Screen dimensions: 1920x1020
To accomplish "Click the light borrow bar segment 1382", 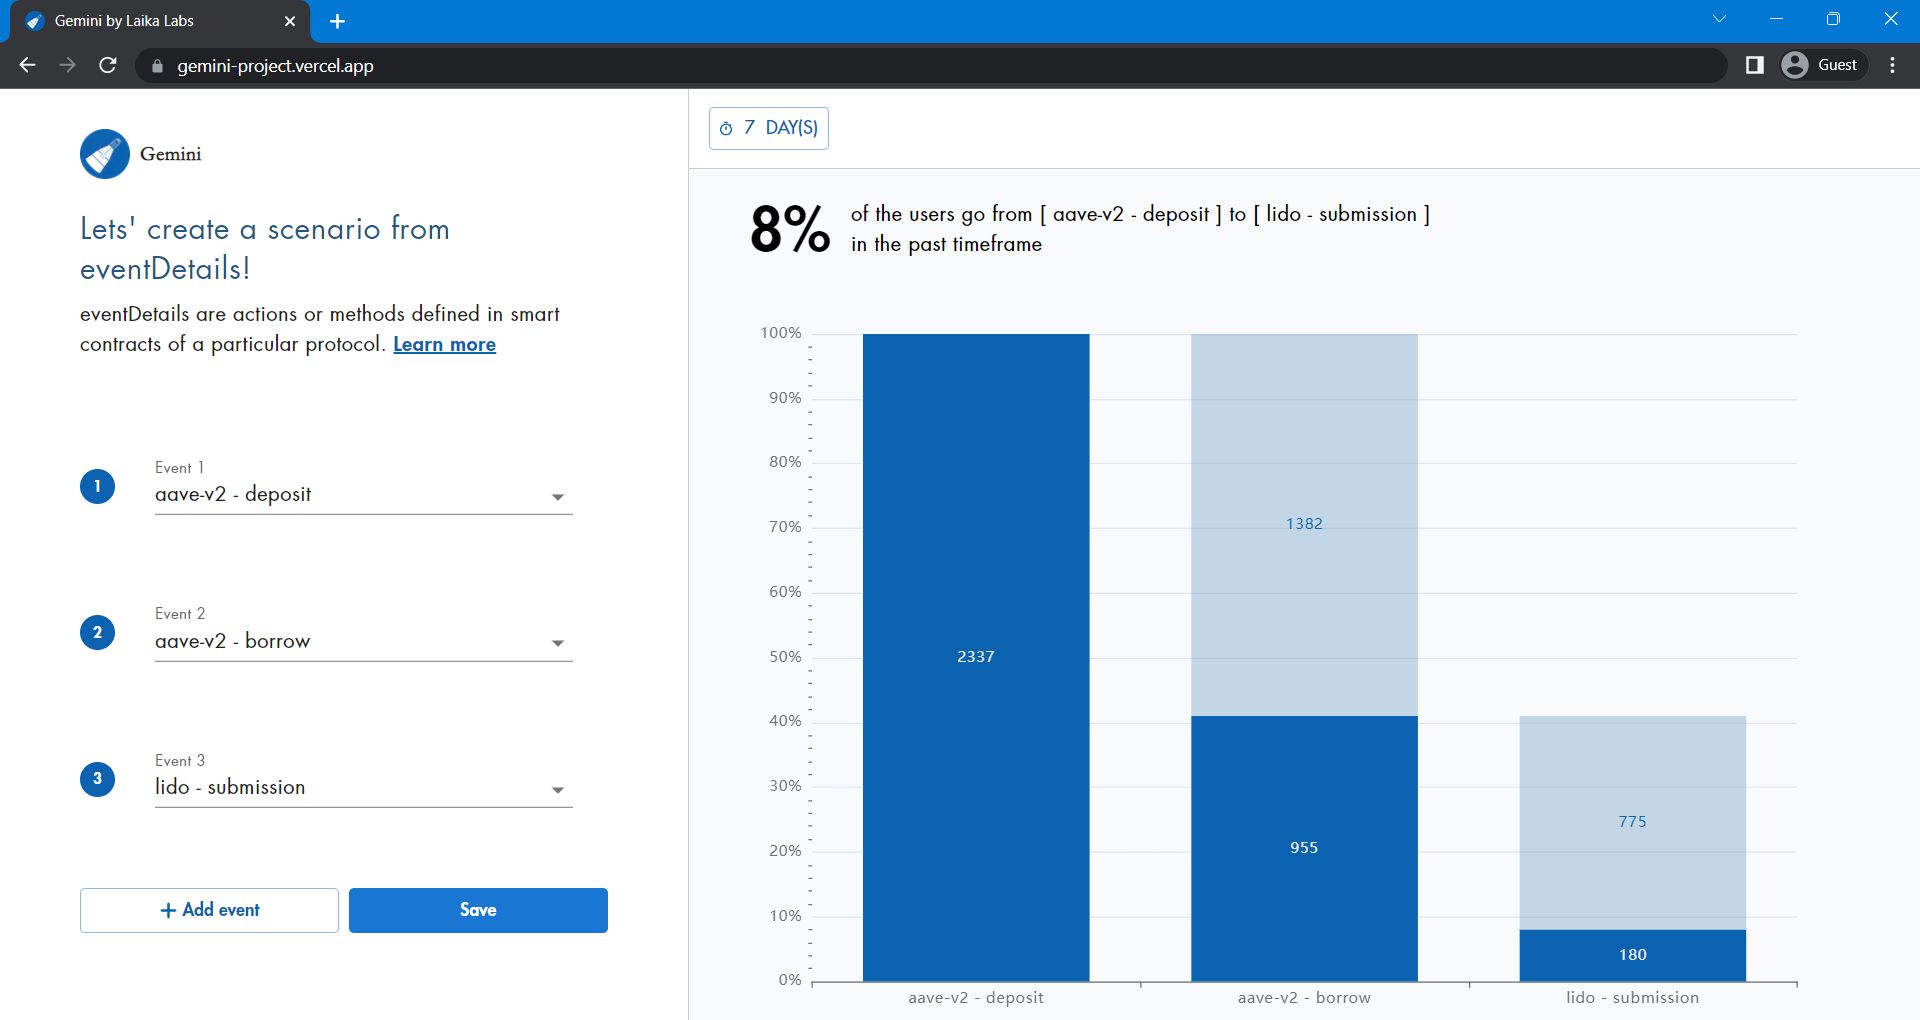I will tap(1304, 524).
